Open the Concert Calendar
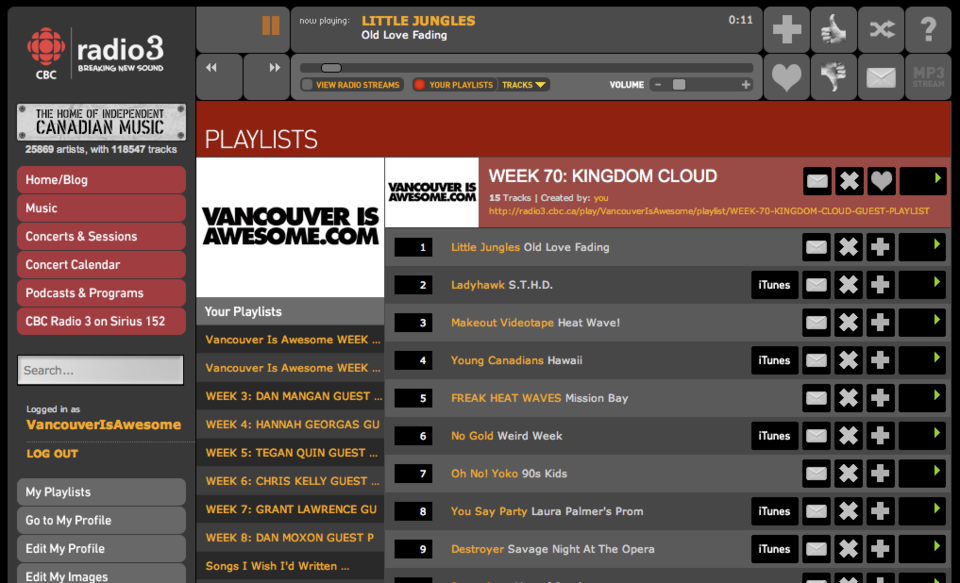This screenshot has width=960, height=583. point(101,265)
